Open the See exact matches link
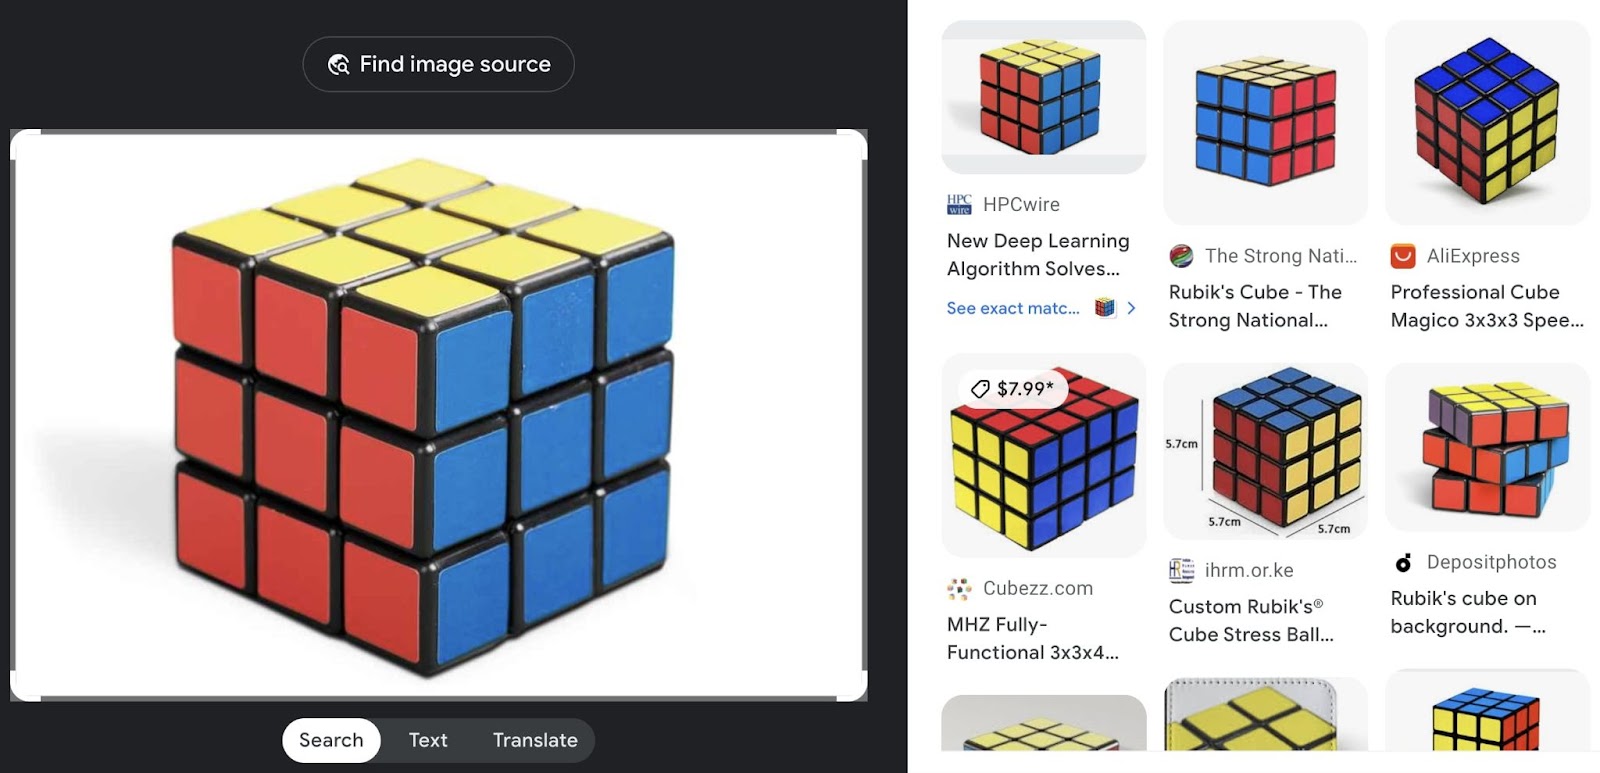The width and height of the screenshot is (1600, 773). pos(1012,308)
